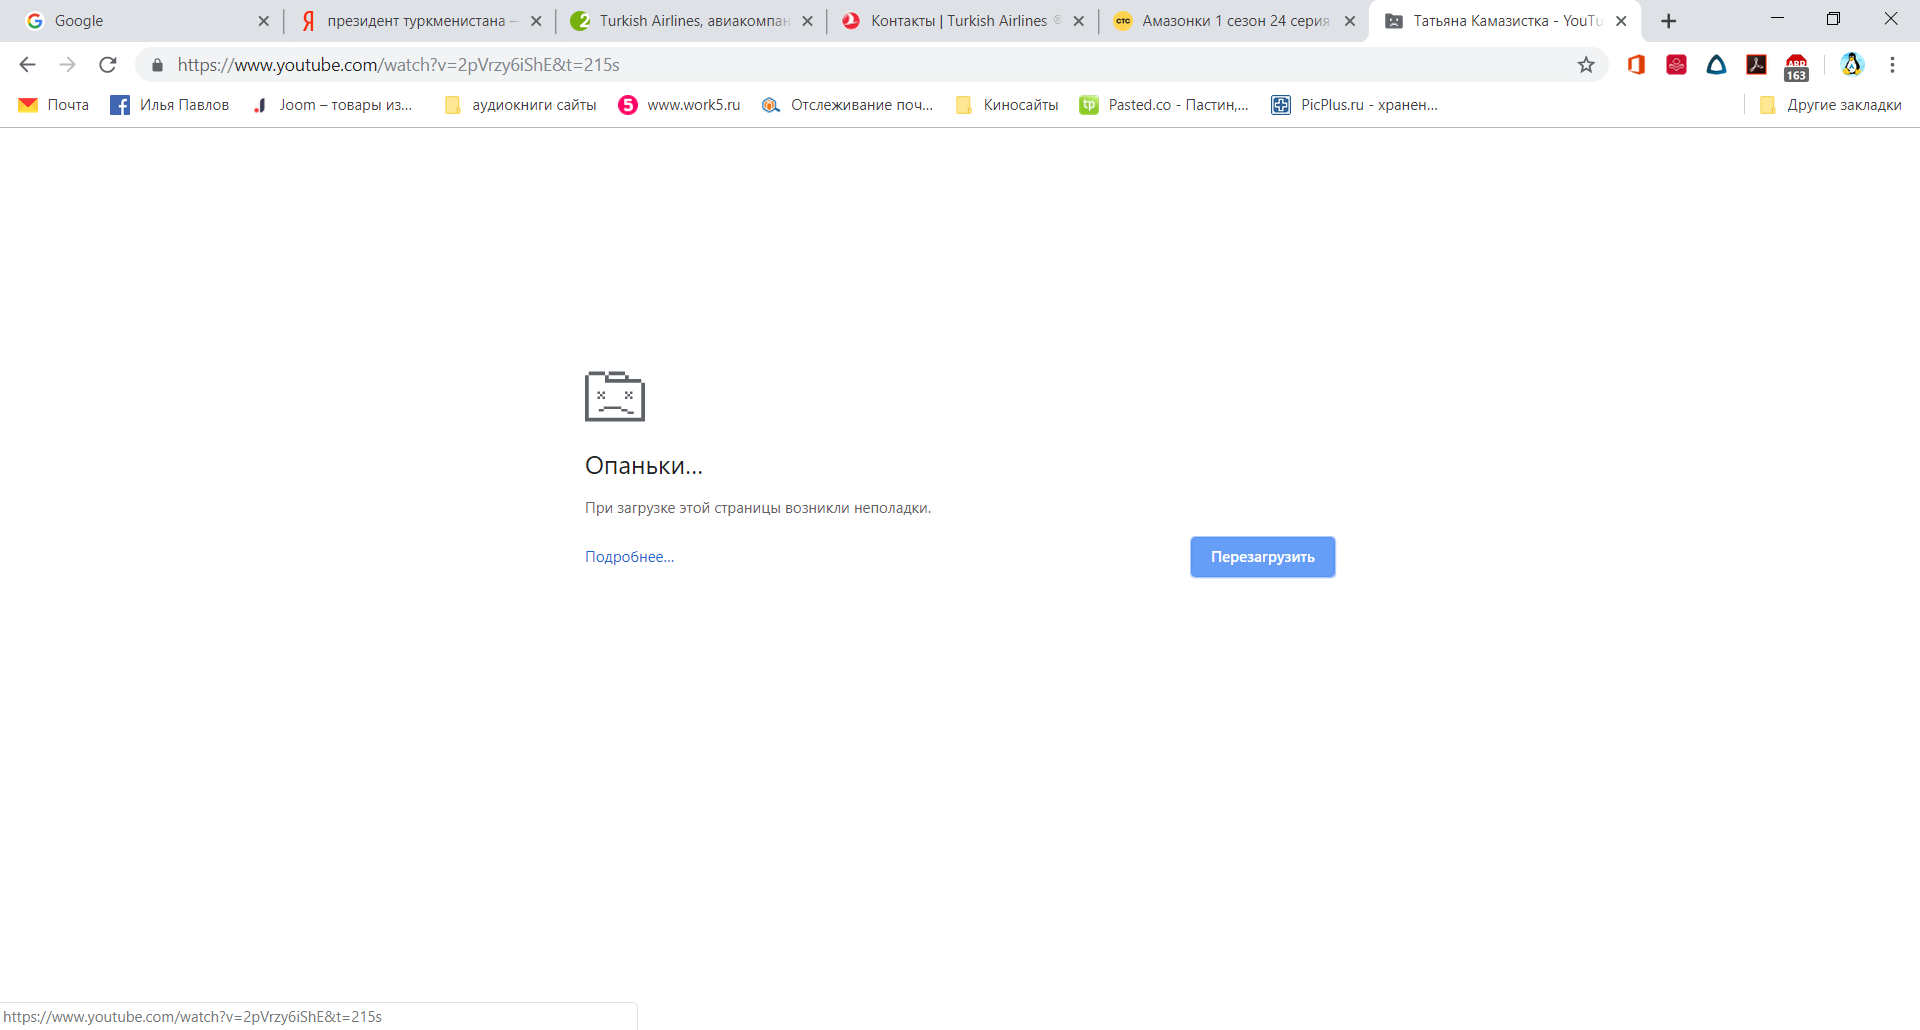Viewport: 1920px width, 1030px height.
Task: Close the Google tab
Action: click(264, 21)
